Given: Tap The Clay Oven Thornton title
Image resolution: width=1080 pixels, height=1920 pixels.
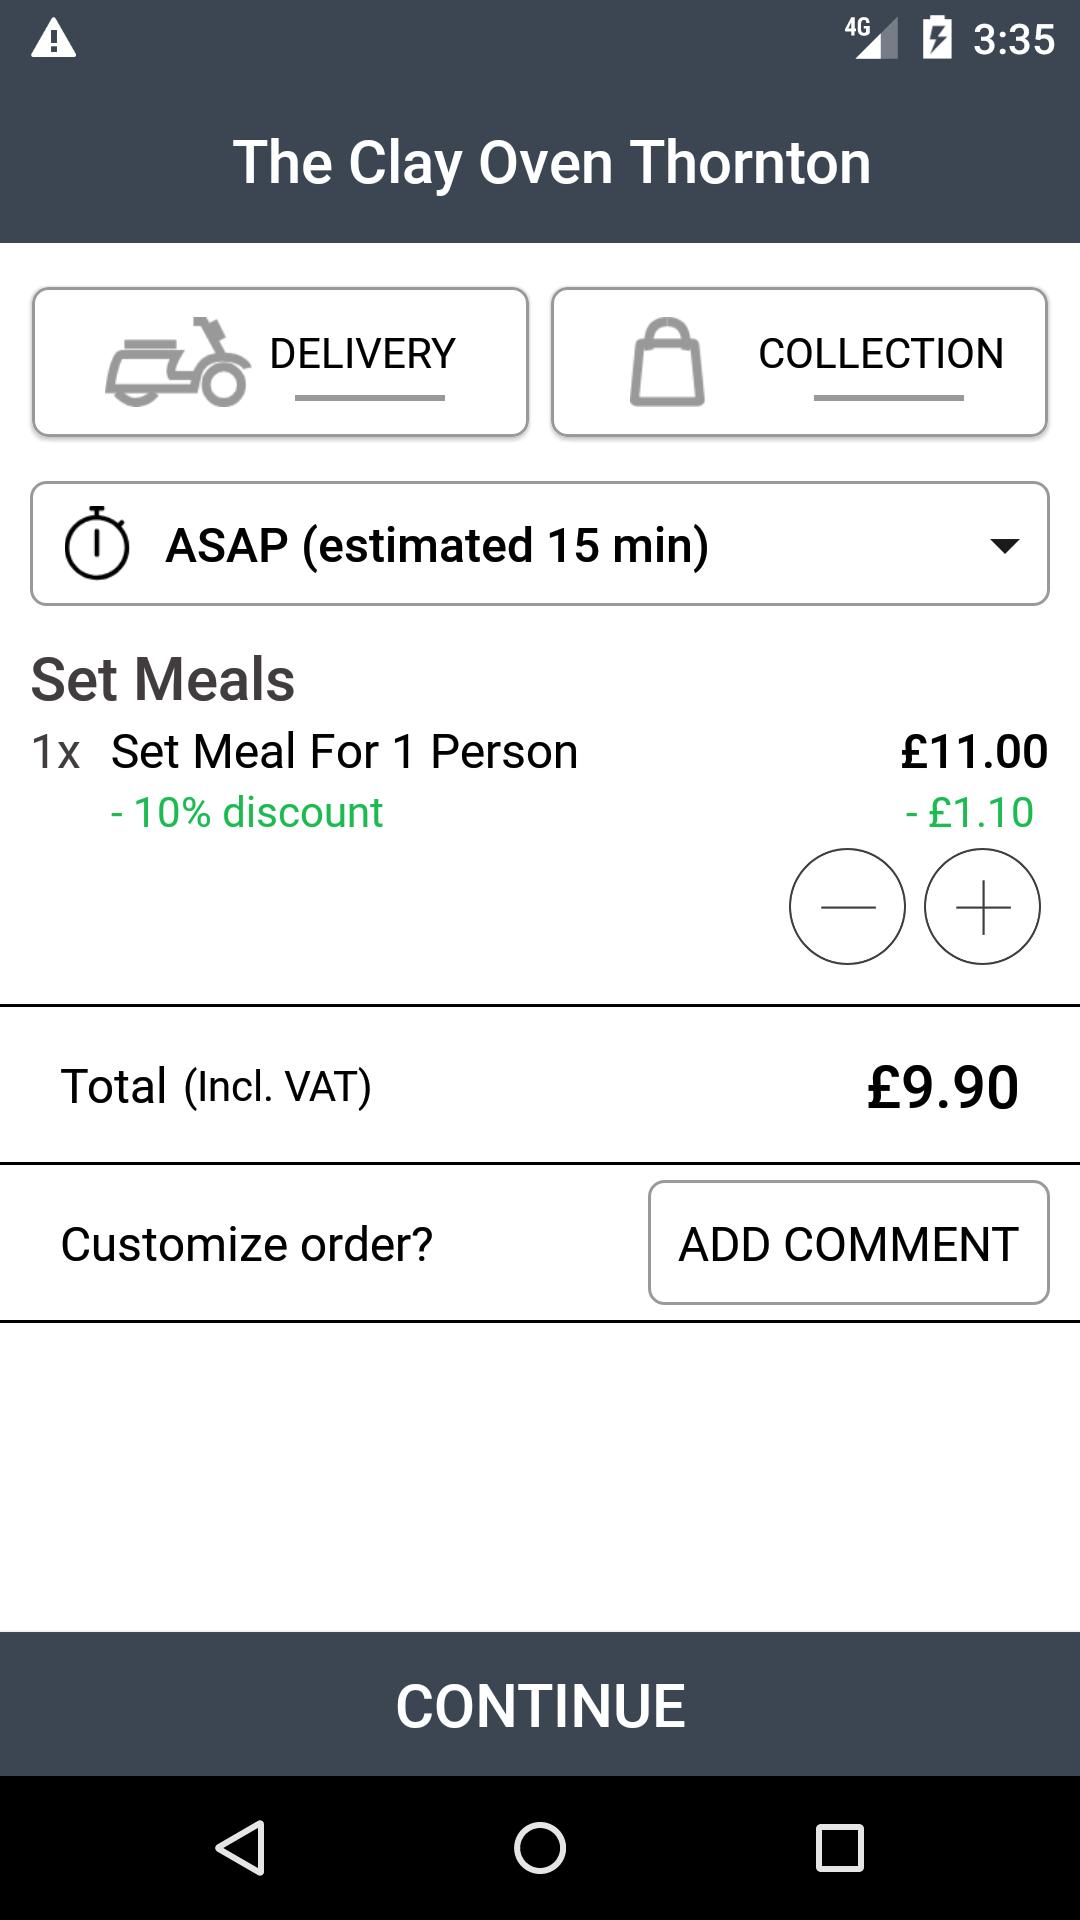Looking at the screenshot, I should 552,162.
